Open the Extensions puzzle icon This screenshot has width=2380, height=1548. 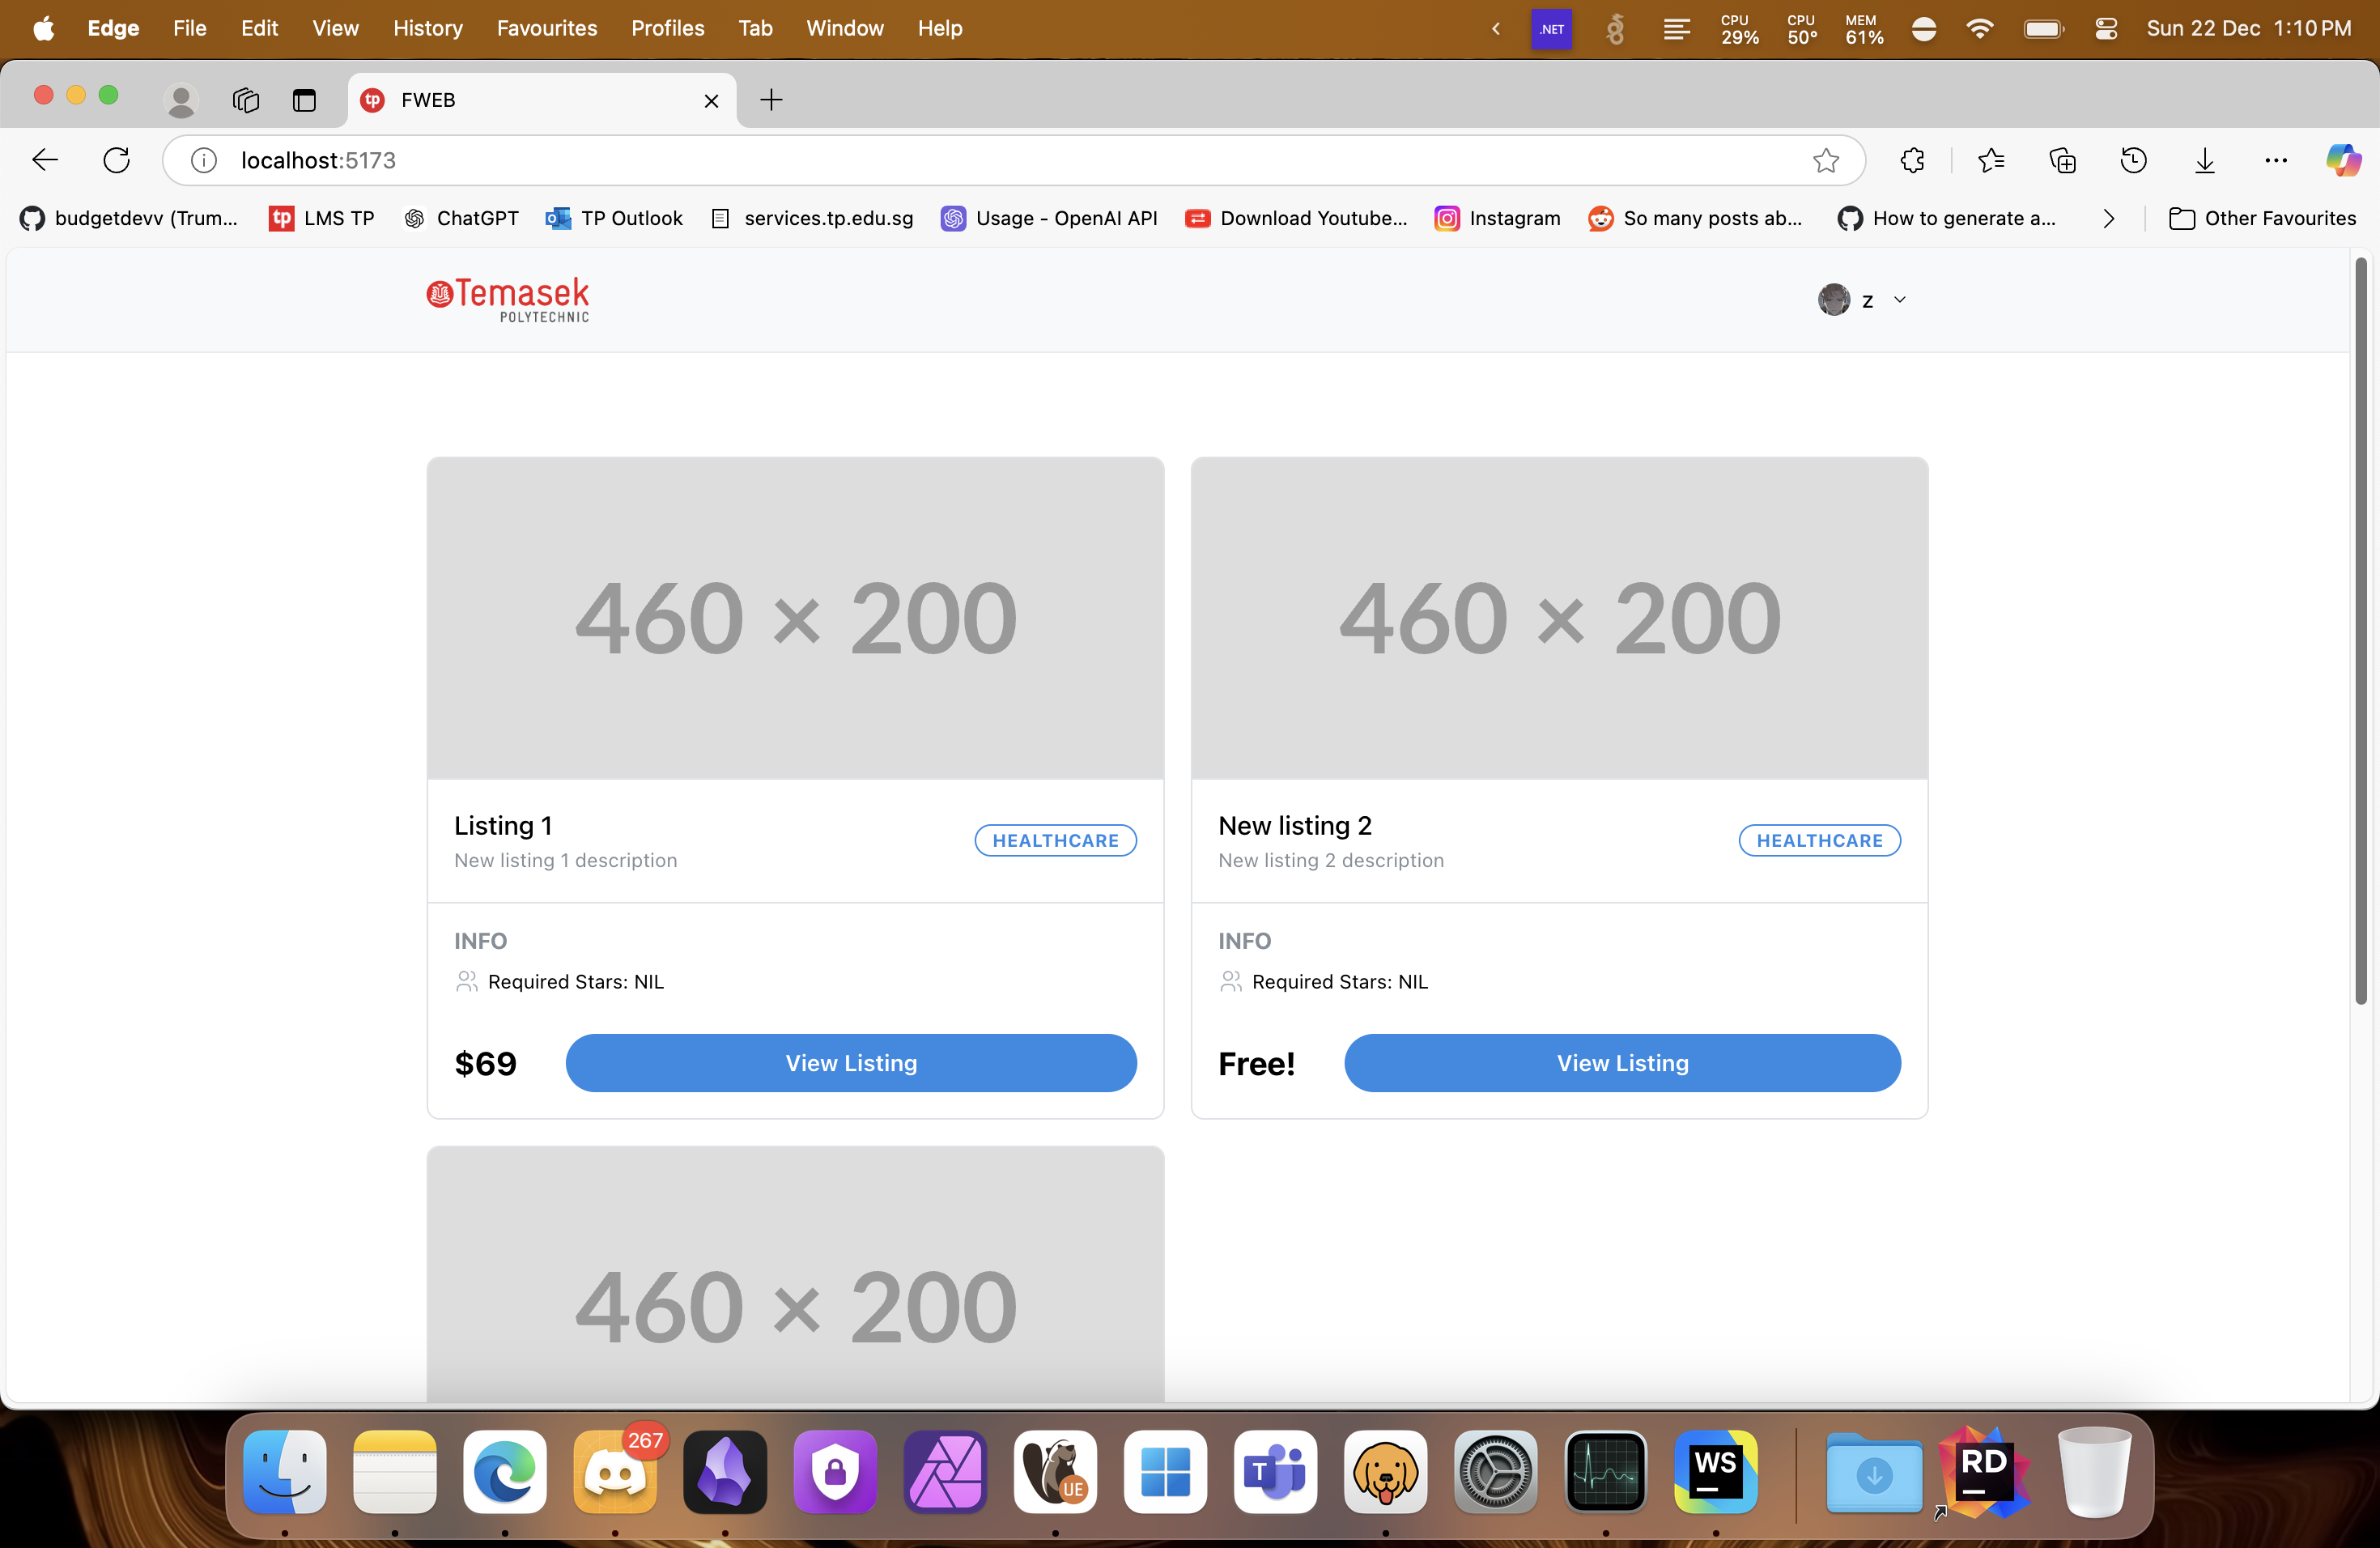tap(1912, 160)
